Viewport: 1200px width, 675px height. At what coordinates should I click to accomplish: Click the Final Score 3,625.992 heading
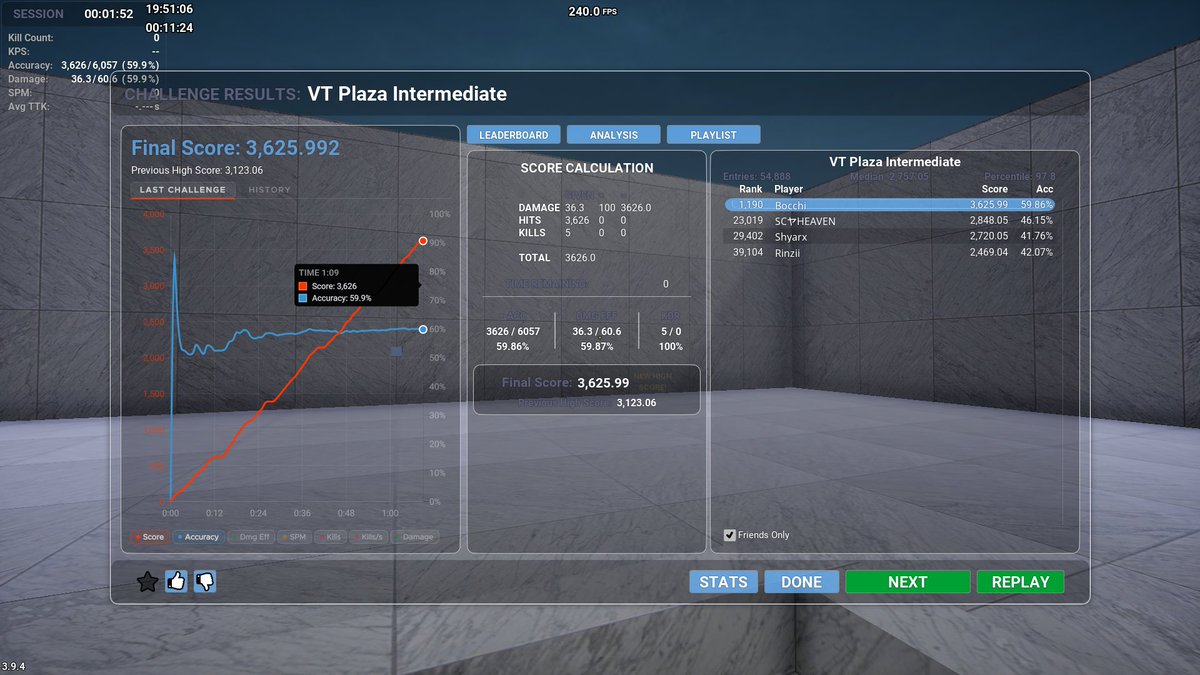235,148
